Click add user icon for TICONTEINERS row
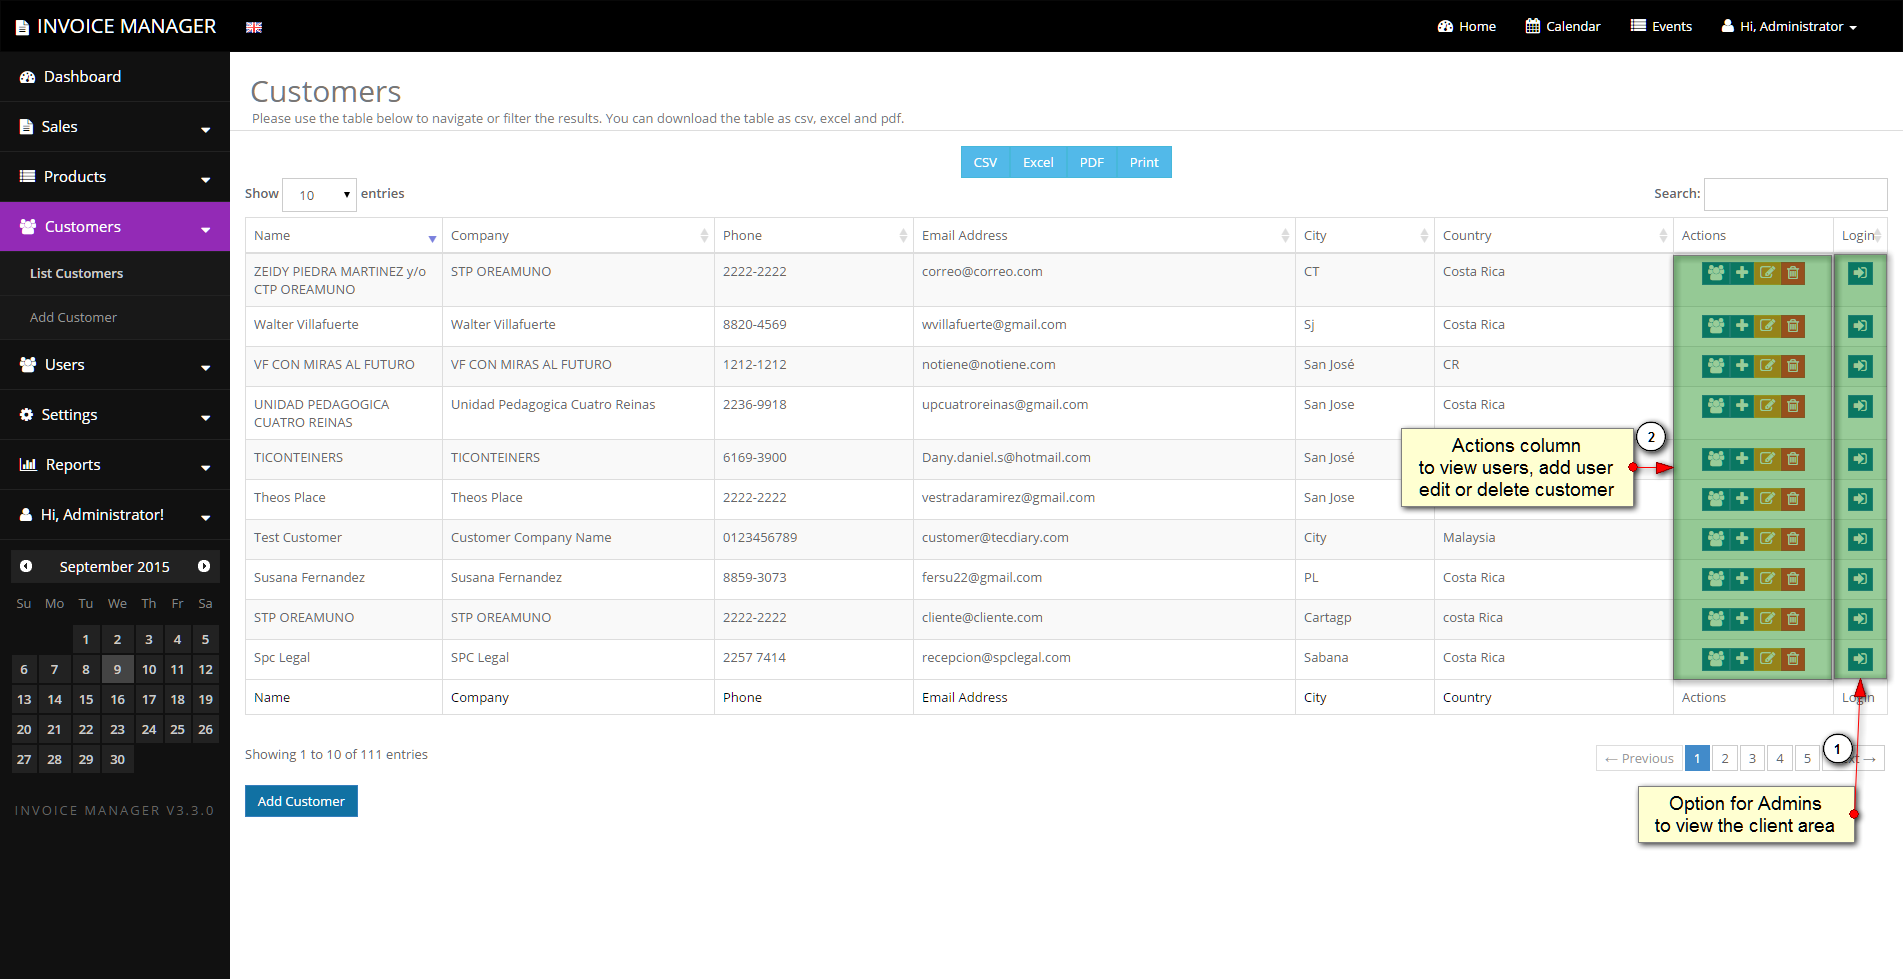 click(1741, 458)
